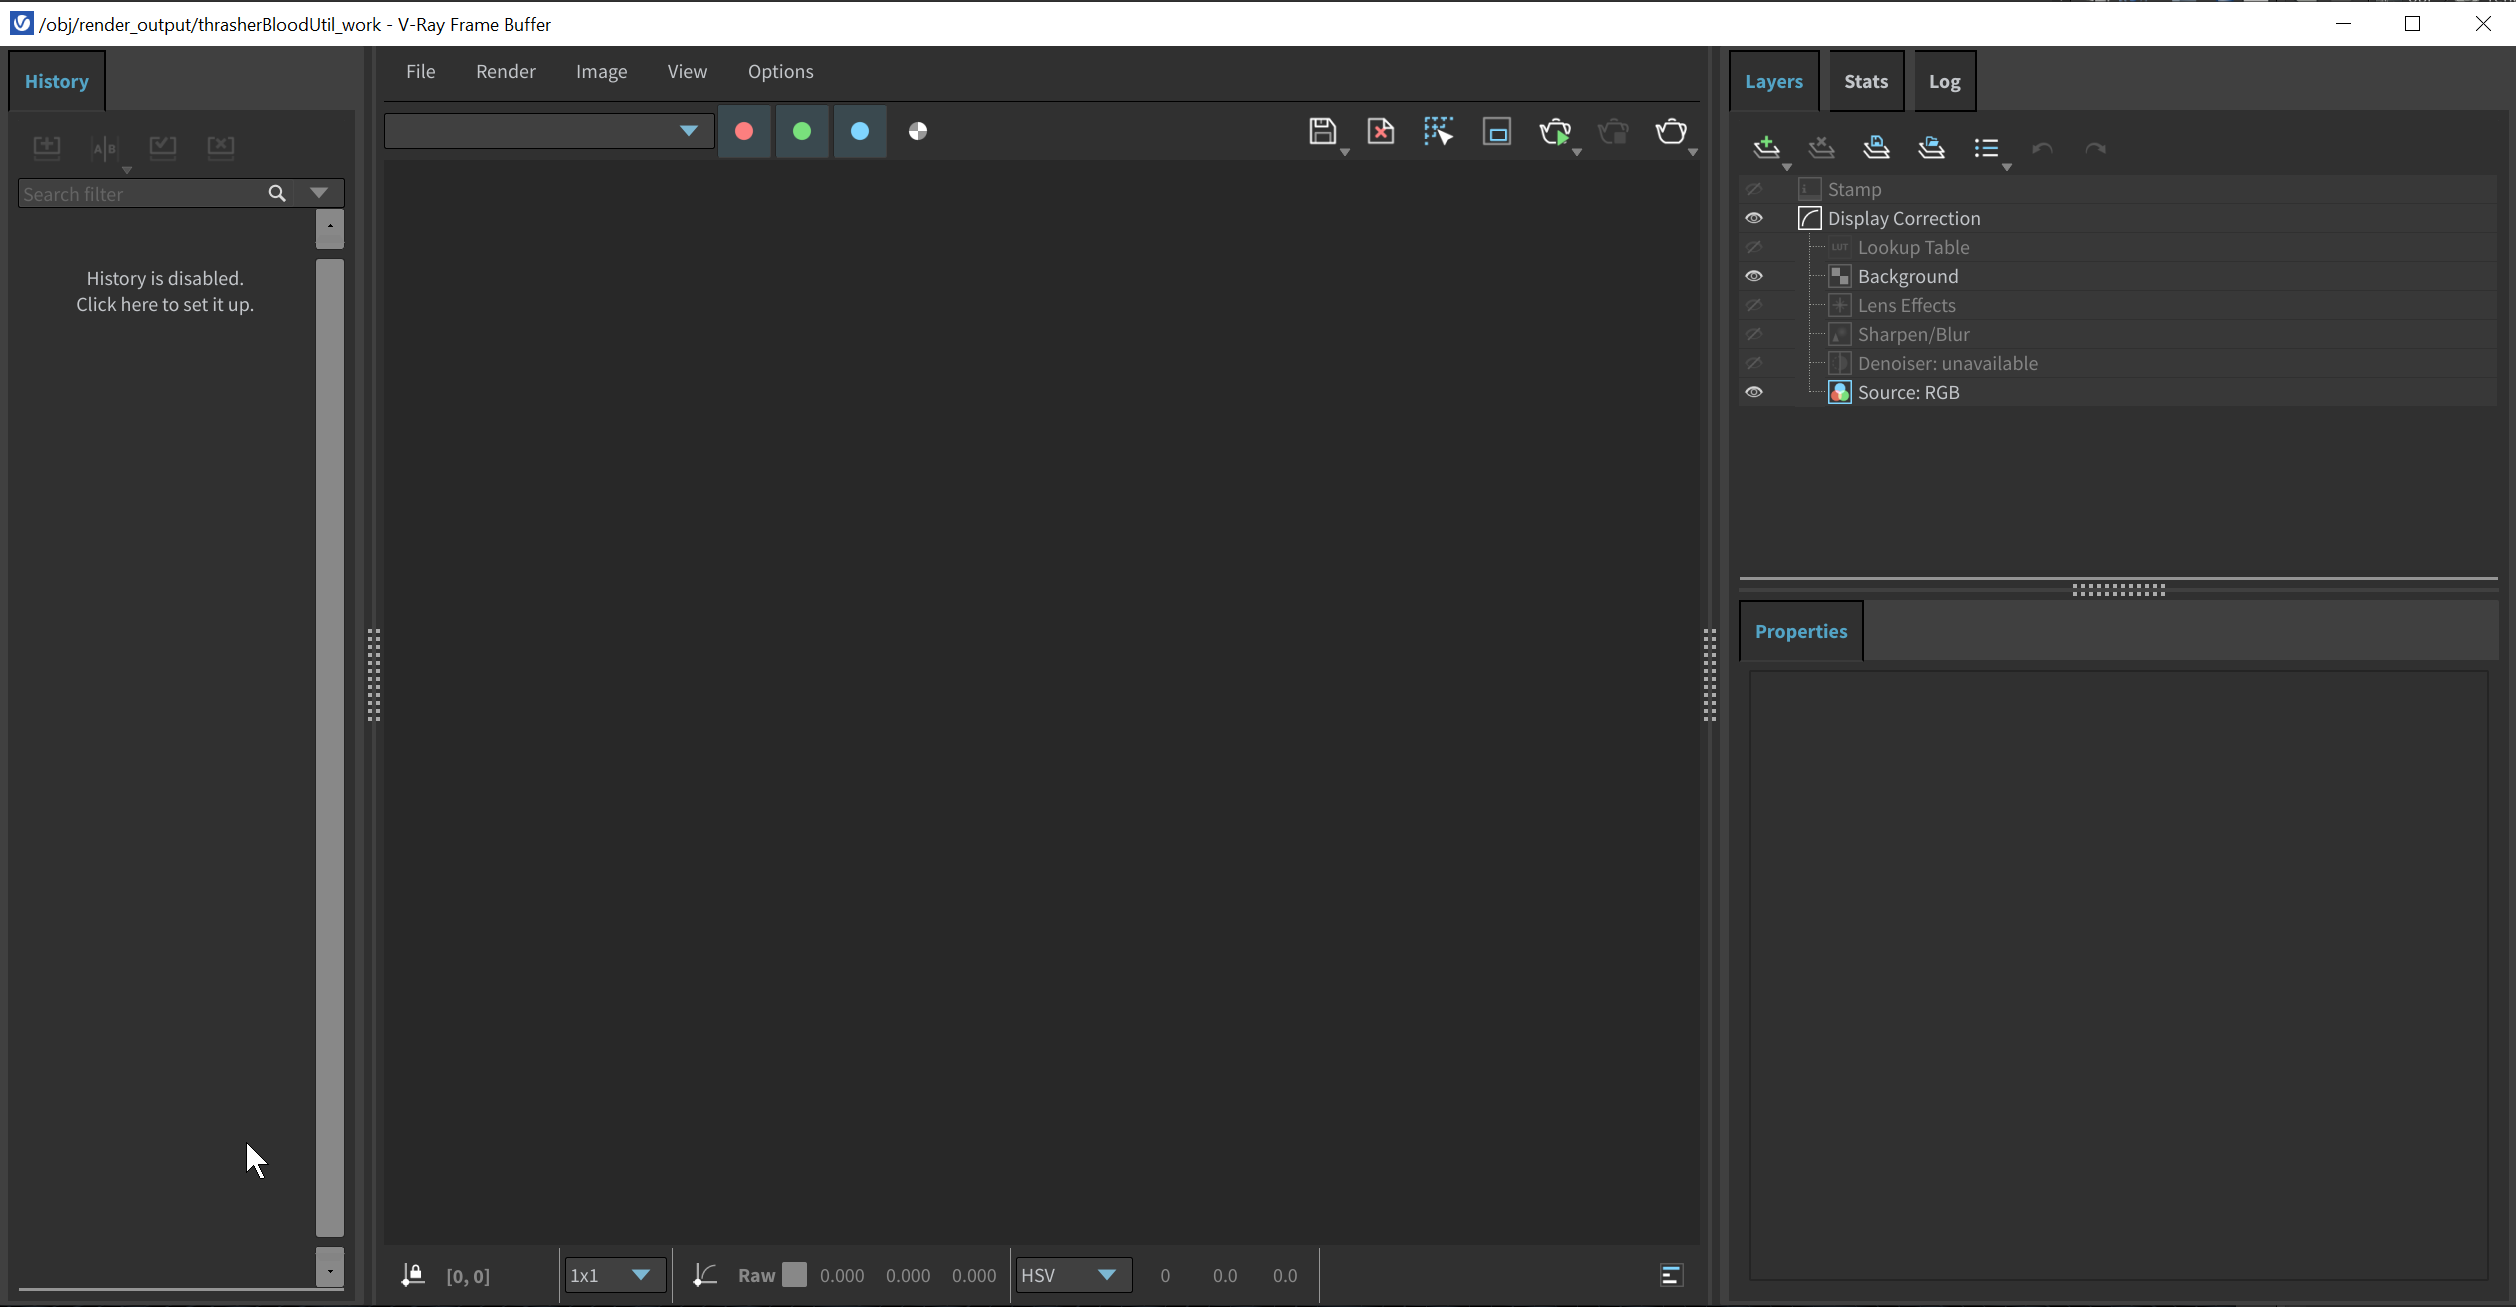This screenshot has width=2516, height=1307.
Task: Select the Display Correction layer row
Action: click(x=2118, y=218)
